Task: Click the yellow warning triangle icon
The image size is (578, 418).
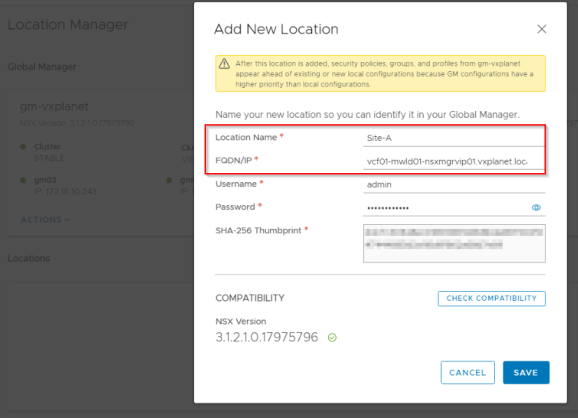Action: coord(224,64)
